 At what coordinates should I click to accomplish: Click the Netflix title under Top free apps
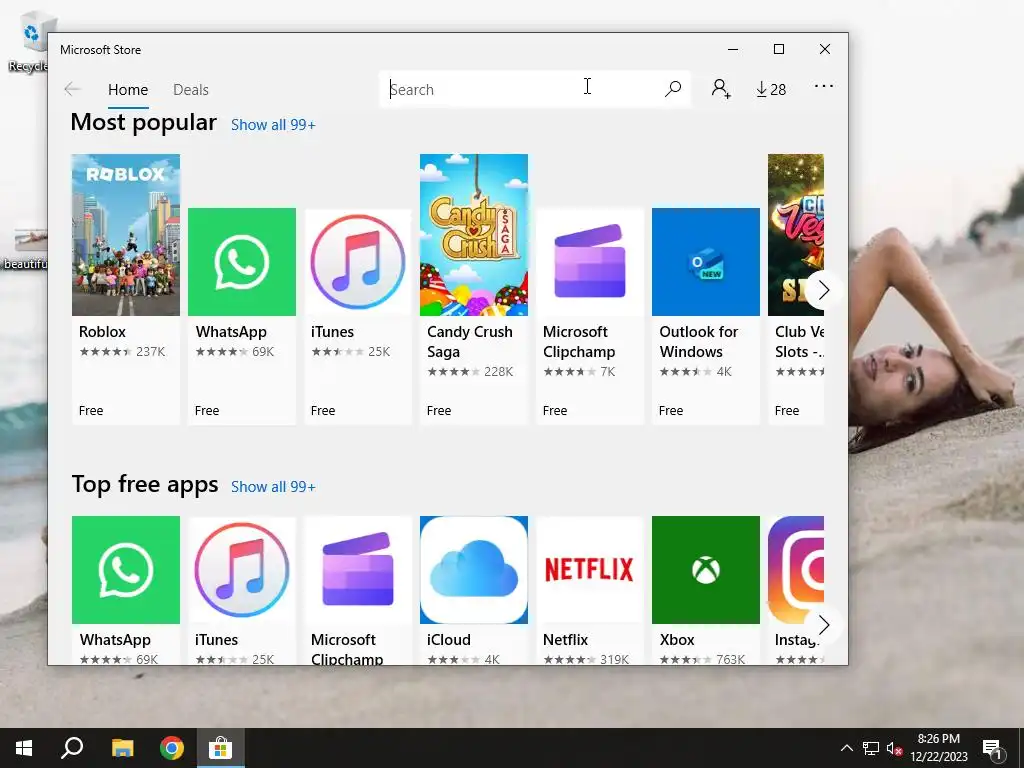point(565,640)
